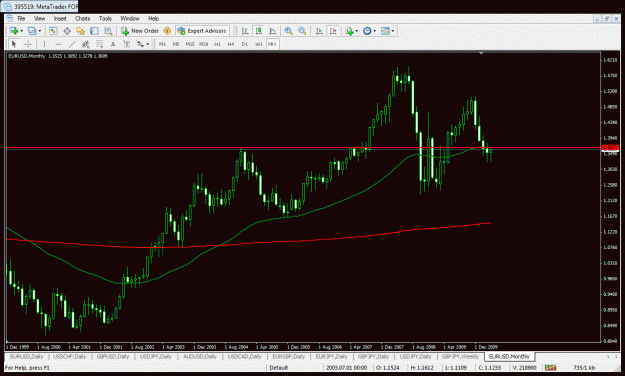
Task: Switch to the USDCHF,Daily chart tab
Action: pos(70,356)
